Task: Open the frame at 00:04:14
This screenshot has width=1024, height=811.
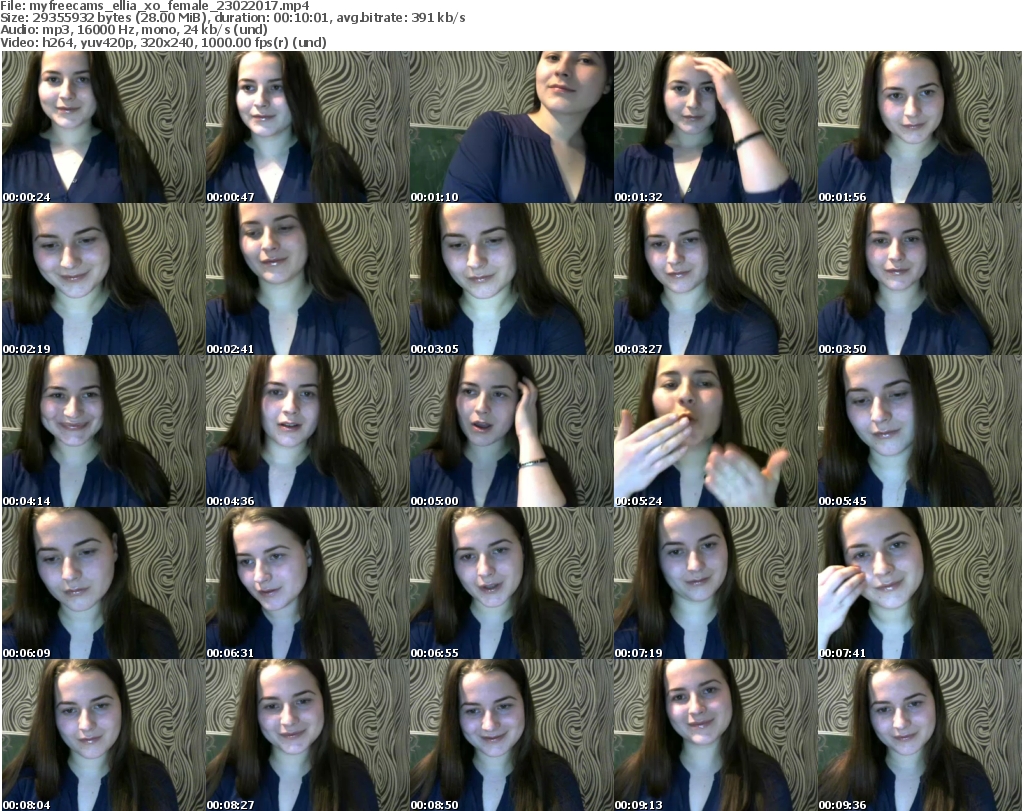Action: 103,431
